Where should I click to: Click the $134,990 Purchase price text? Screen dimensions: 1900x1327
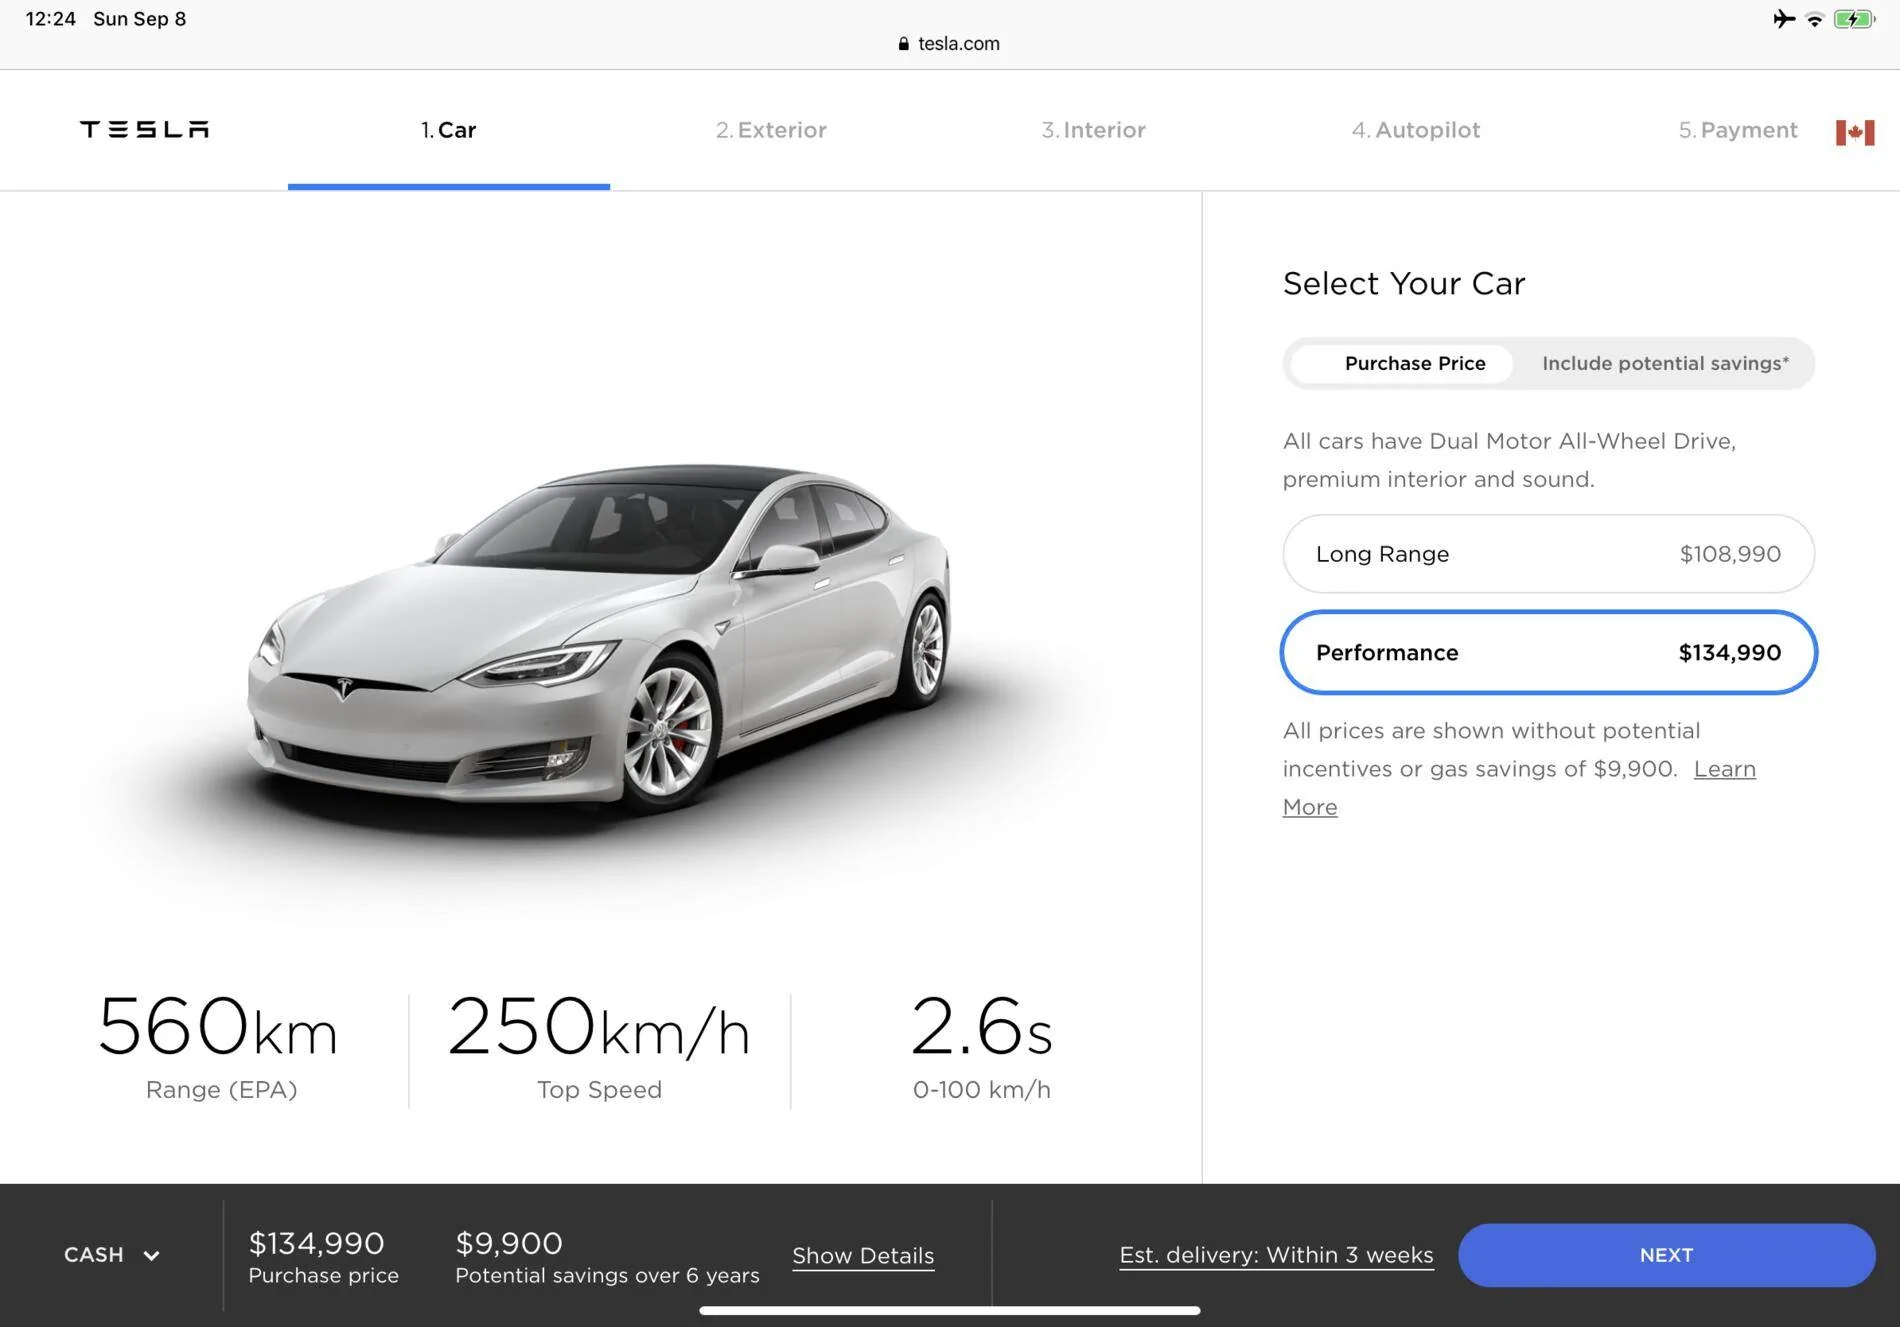(x=323, y=1257)
